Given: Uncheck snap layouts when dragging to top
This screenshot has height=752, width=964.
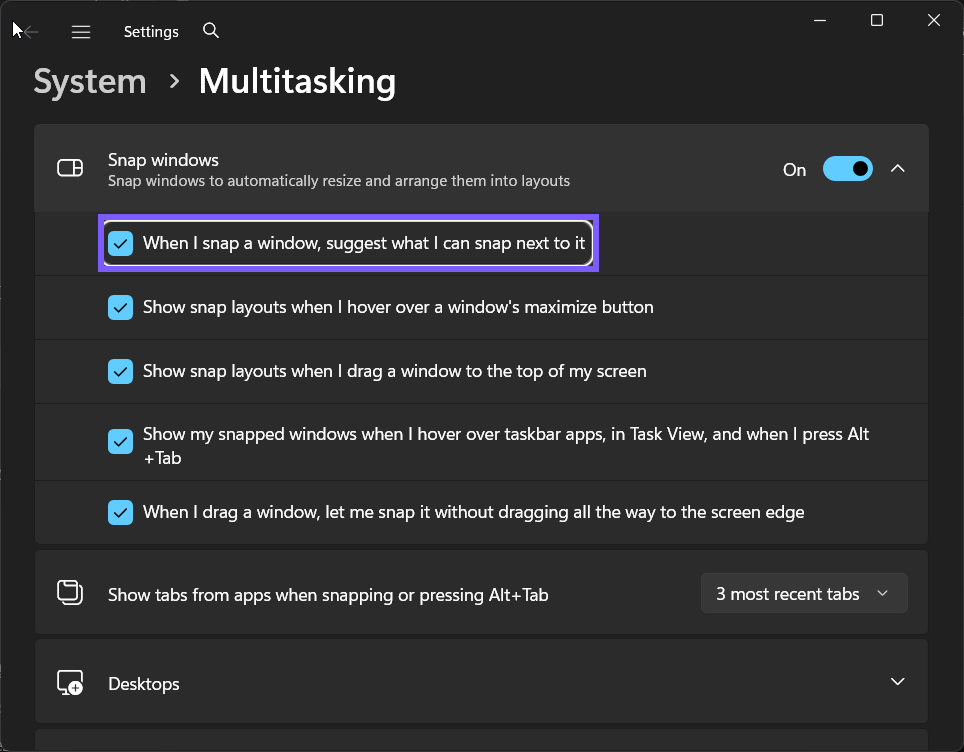Looking at the screenshot, I should tap(120, 371).
